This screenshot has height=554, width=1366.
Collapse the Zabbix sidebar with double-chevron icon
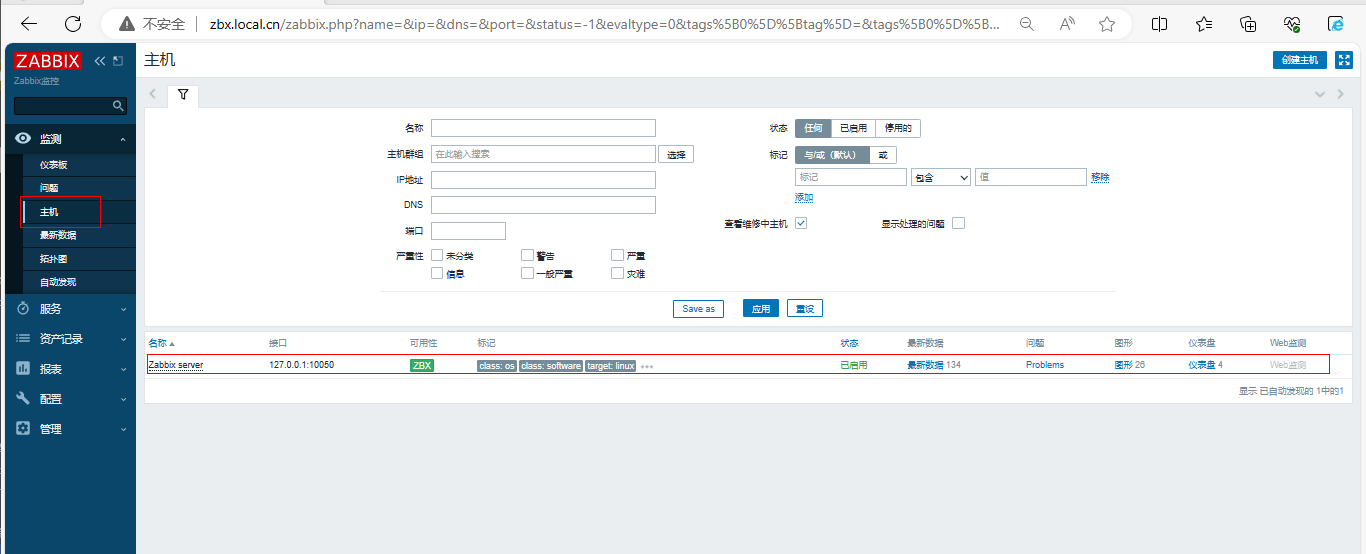[100, 61]
